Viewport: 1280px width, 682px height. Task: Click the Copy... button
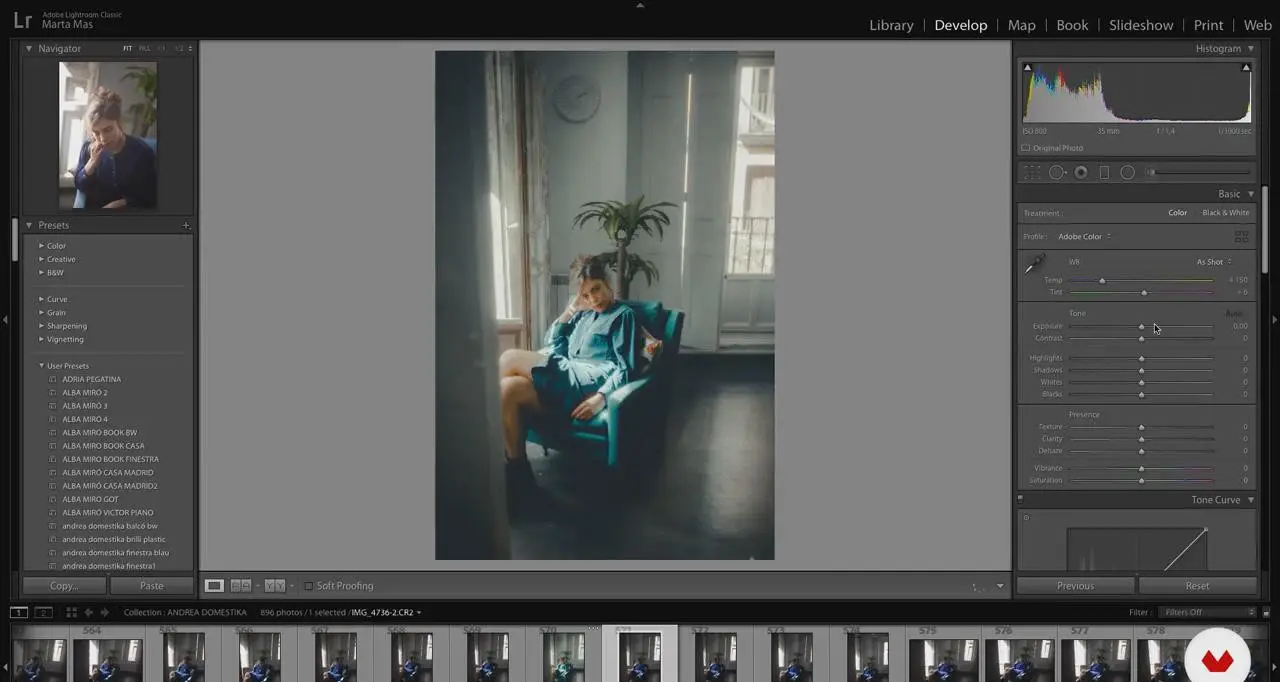point(64,586)
